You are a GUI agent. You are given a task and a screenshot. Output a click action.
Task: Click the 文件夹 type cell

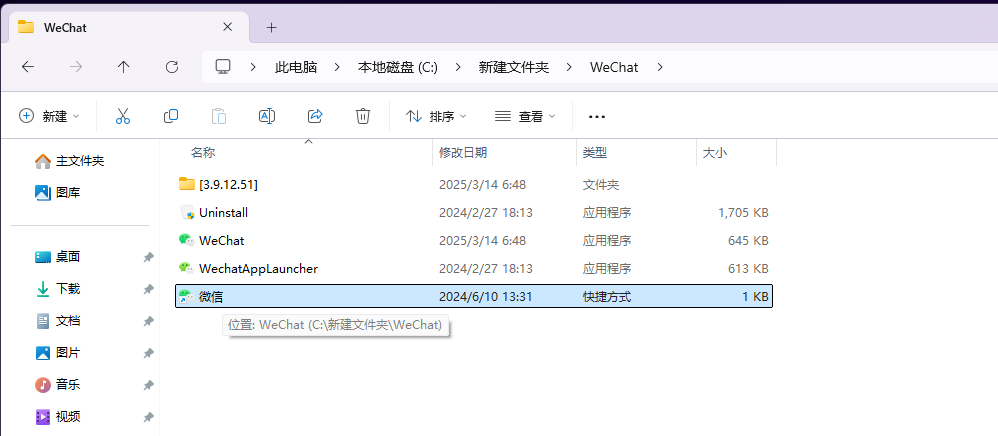(601, 185)
